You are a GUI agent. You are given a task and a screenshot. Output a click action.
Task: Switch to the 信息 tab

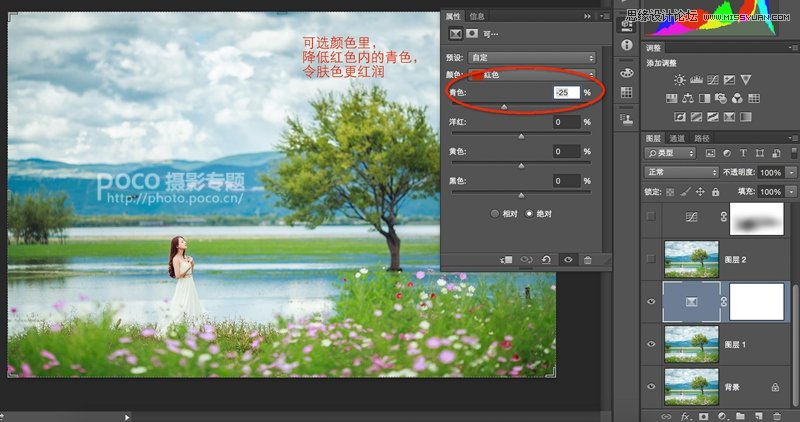477,16
